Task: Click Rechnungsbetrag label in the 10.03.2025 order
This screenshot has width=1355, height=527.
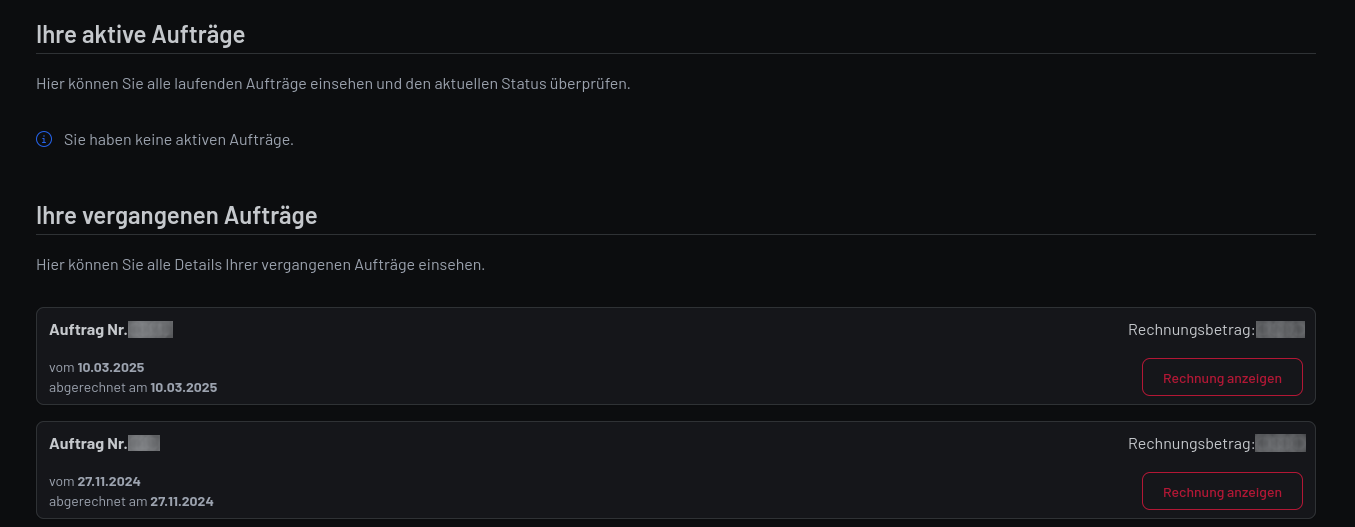Action: [x=1191, y=330]
